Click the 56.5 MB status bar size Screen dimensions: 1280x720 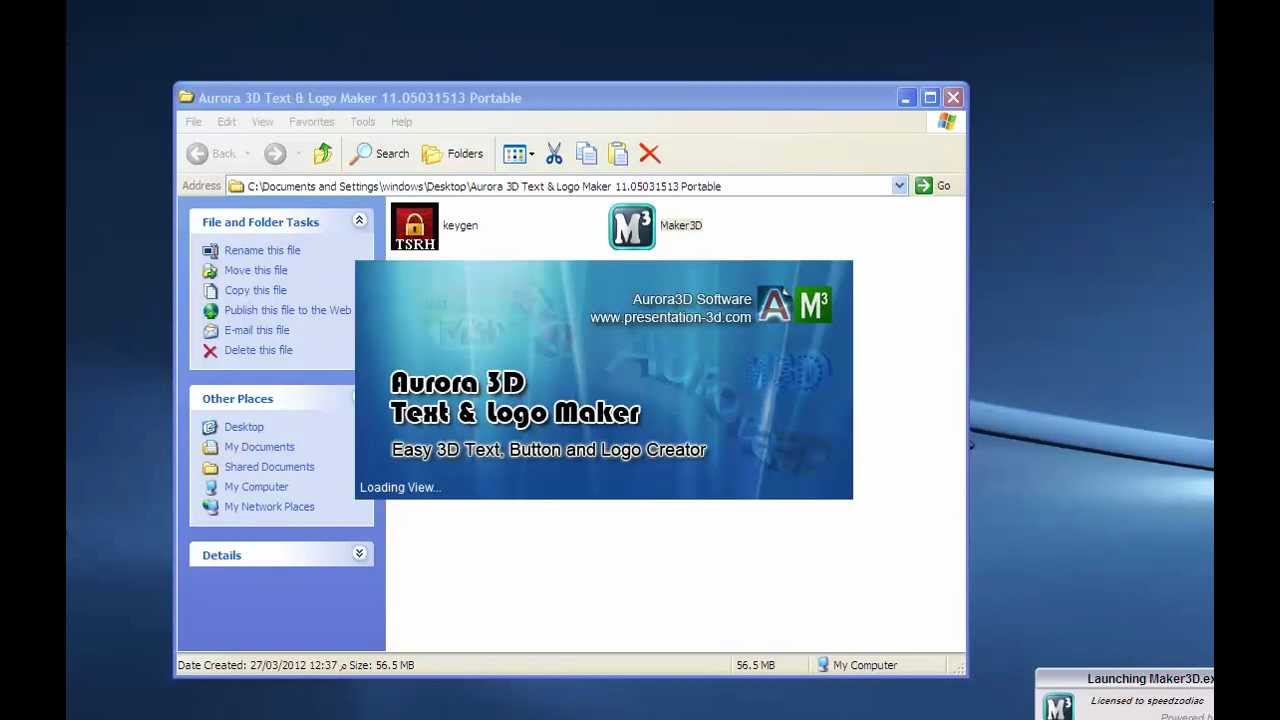coord(755,665)
